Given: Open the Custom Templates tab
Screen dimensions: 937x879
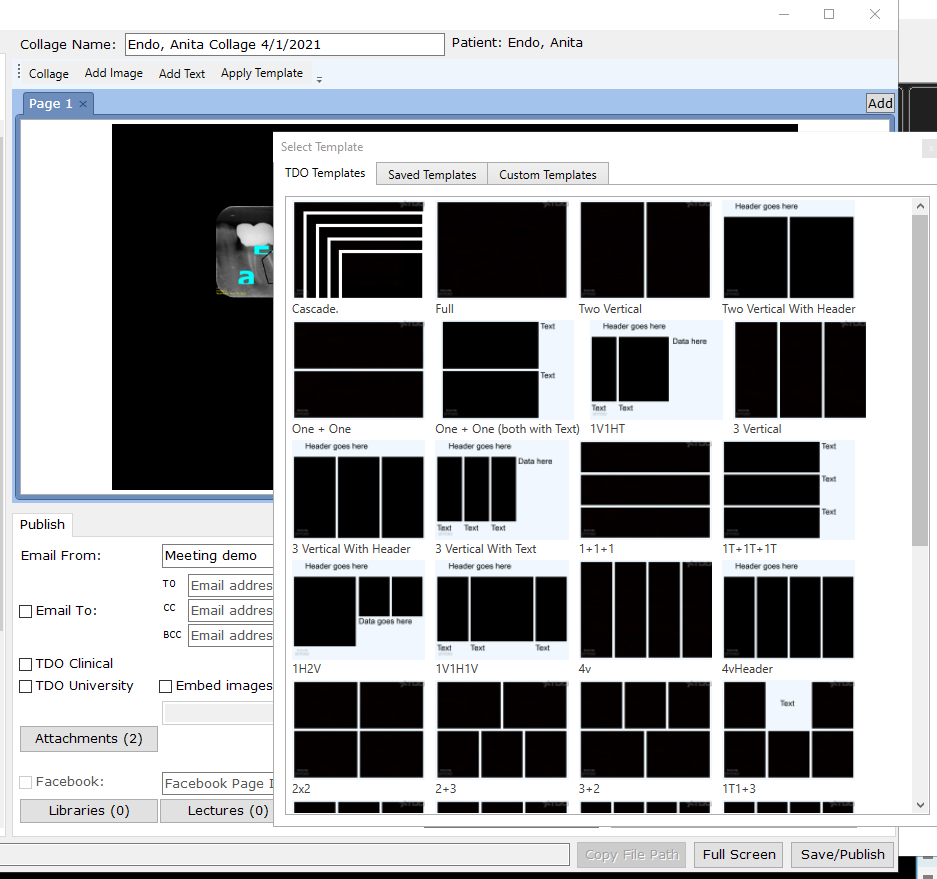Looking at the screenshot, I should pyautogui.click(x=547, y=174).
